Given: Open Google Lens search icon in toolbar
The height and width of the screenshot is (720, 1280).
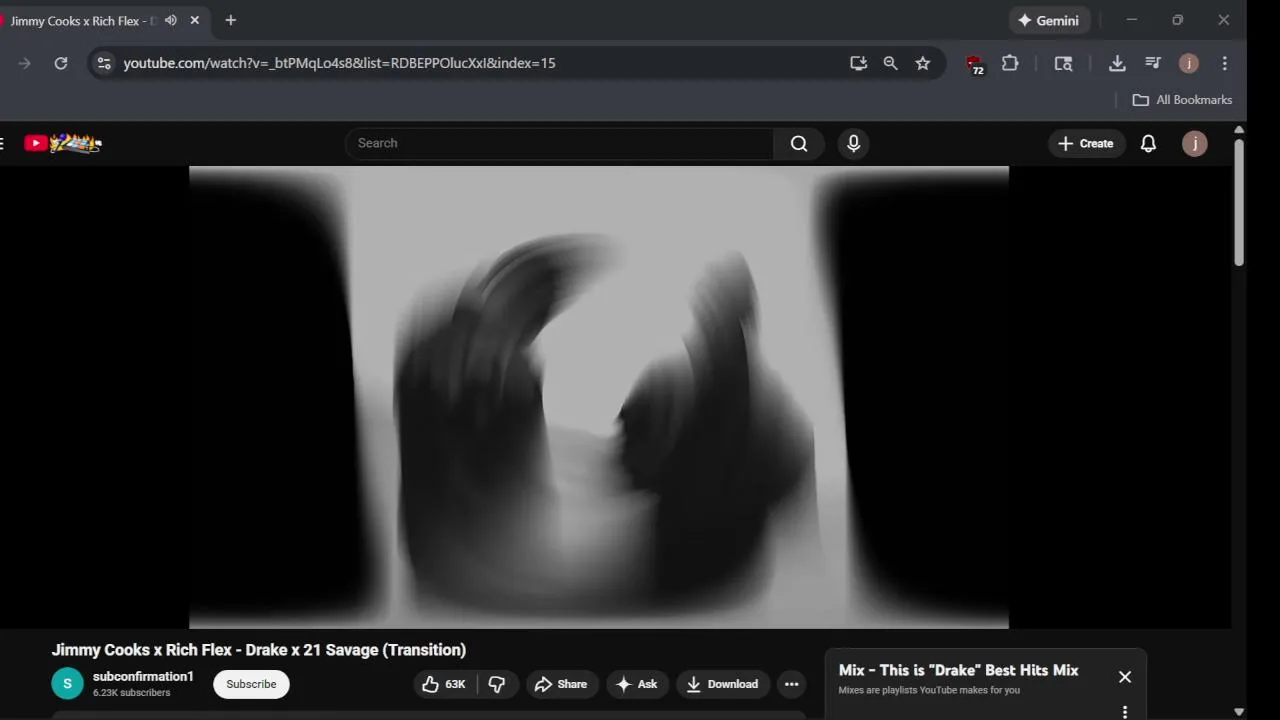Looking at the screenshot, I should coord(1063,63).
